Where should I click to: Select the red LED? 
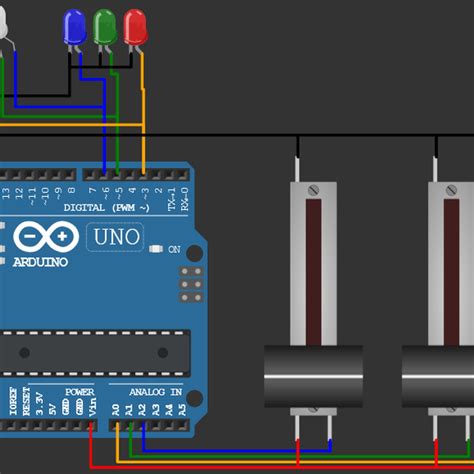135,27
